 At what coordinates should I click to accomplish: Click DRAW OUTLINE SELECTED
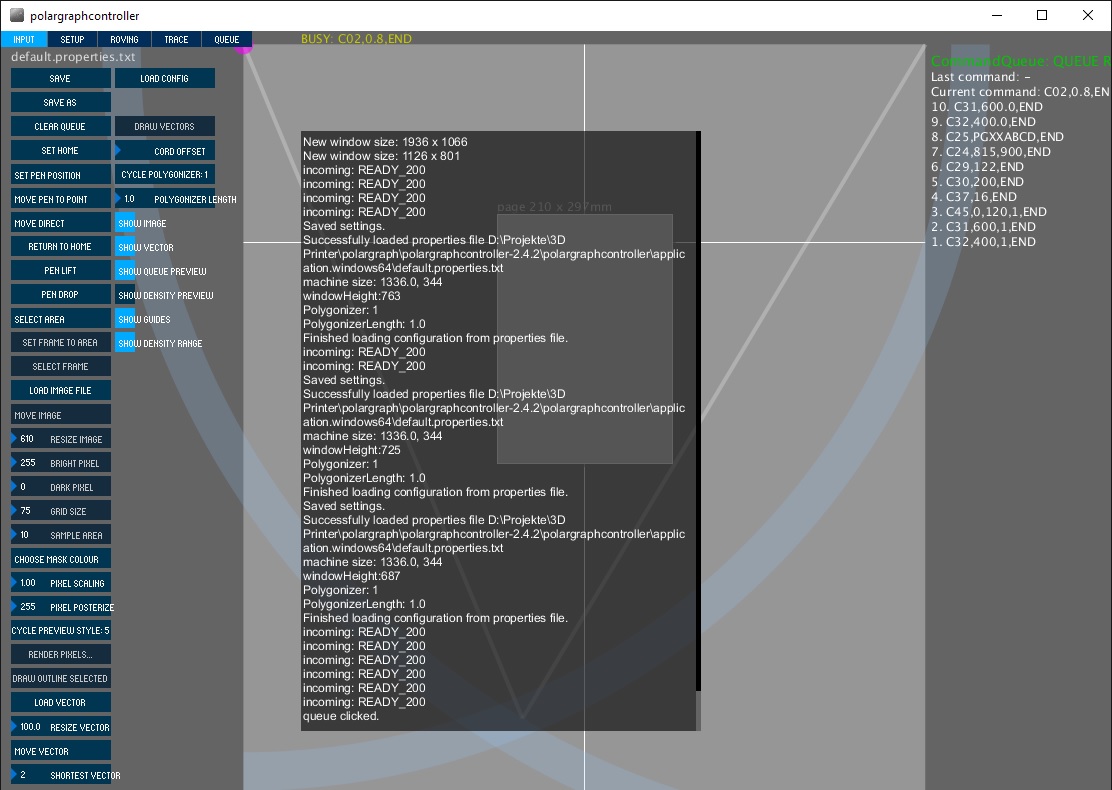pyautogui.click(x=60, y=679)
